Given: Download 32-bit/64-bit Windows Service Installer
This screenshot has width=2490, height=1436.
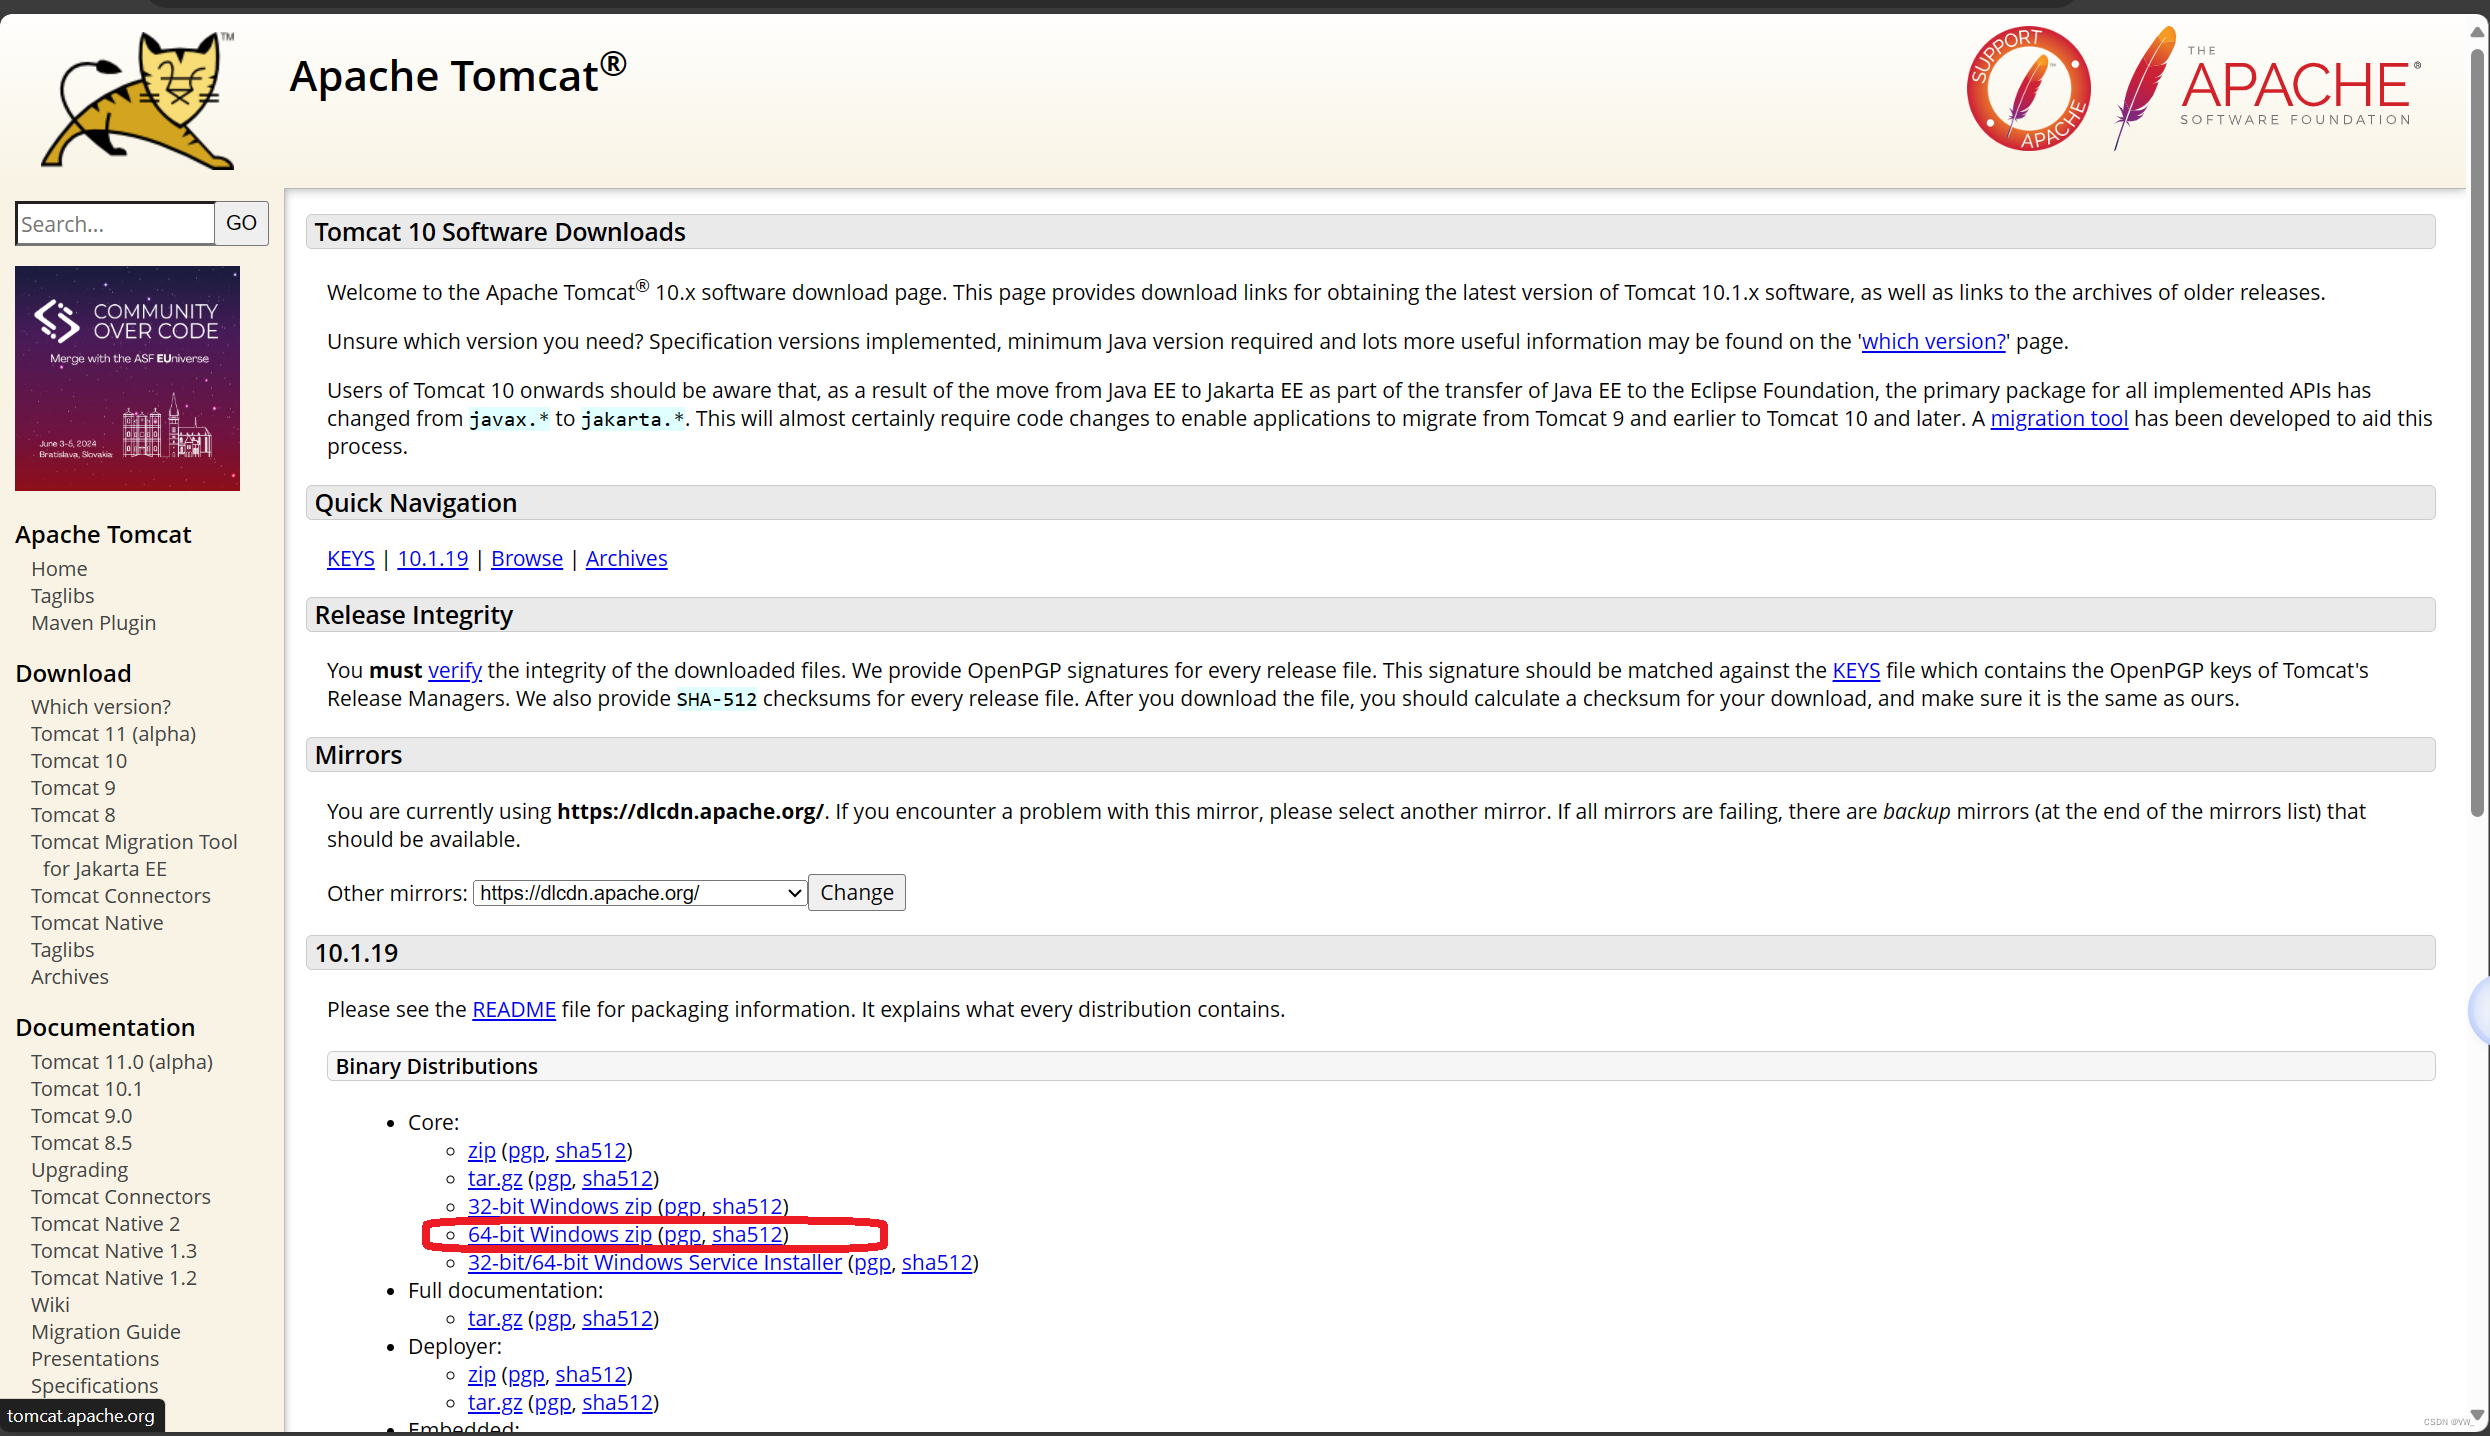Looking at the screenshot, I should pyautogui.click(x=655, y=1263).
